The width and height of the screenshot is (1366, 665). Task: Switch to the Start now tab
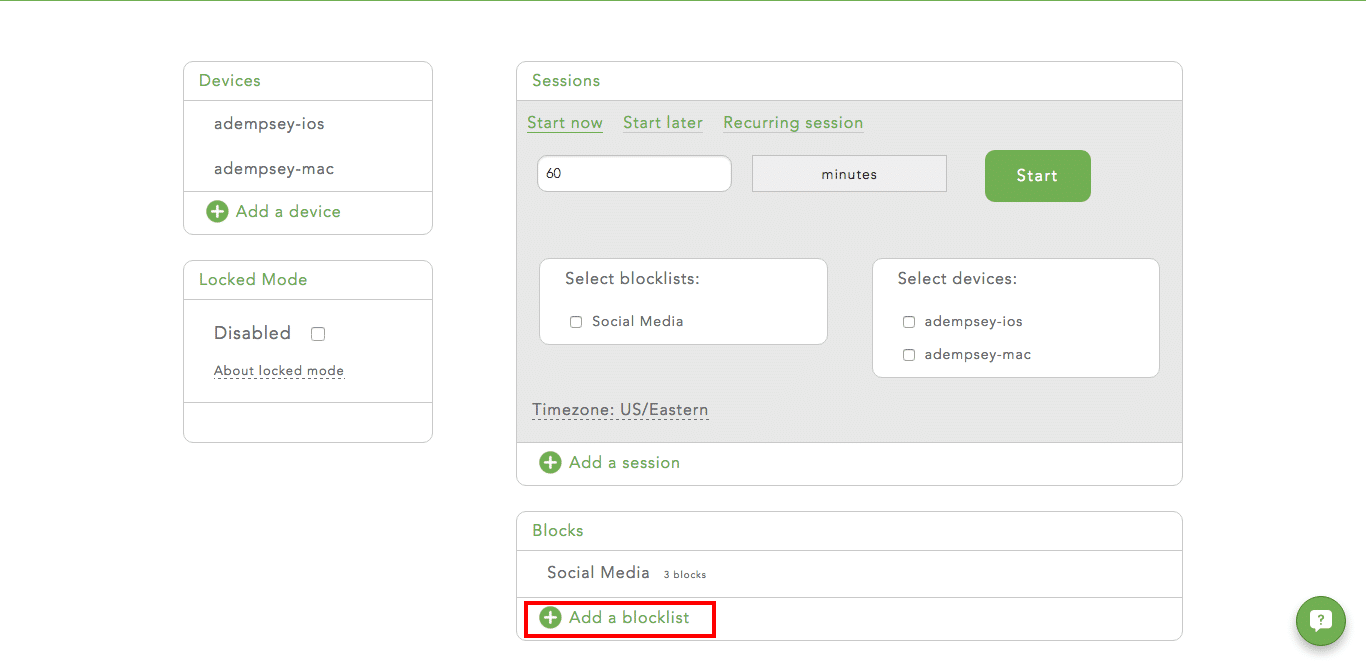(x=565, y=123)
